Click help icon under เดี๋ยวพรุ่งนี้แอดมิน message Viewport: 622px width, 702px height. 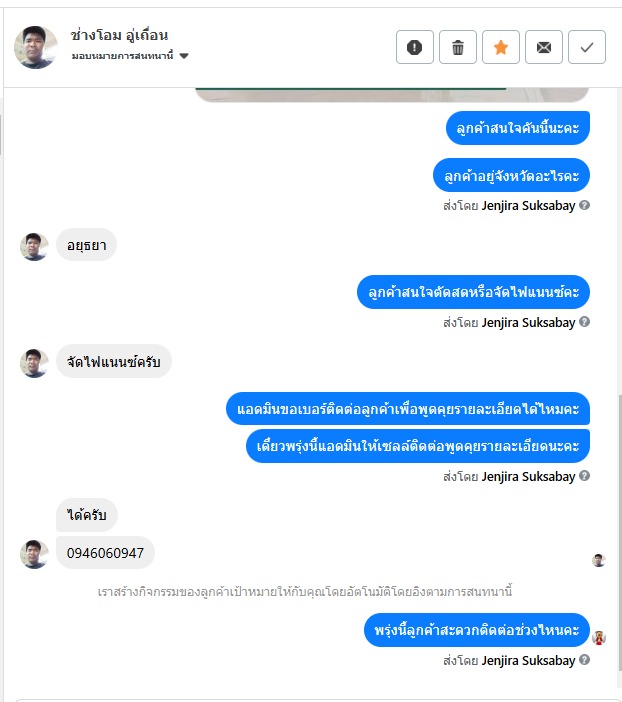click(x=584, y=476)
